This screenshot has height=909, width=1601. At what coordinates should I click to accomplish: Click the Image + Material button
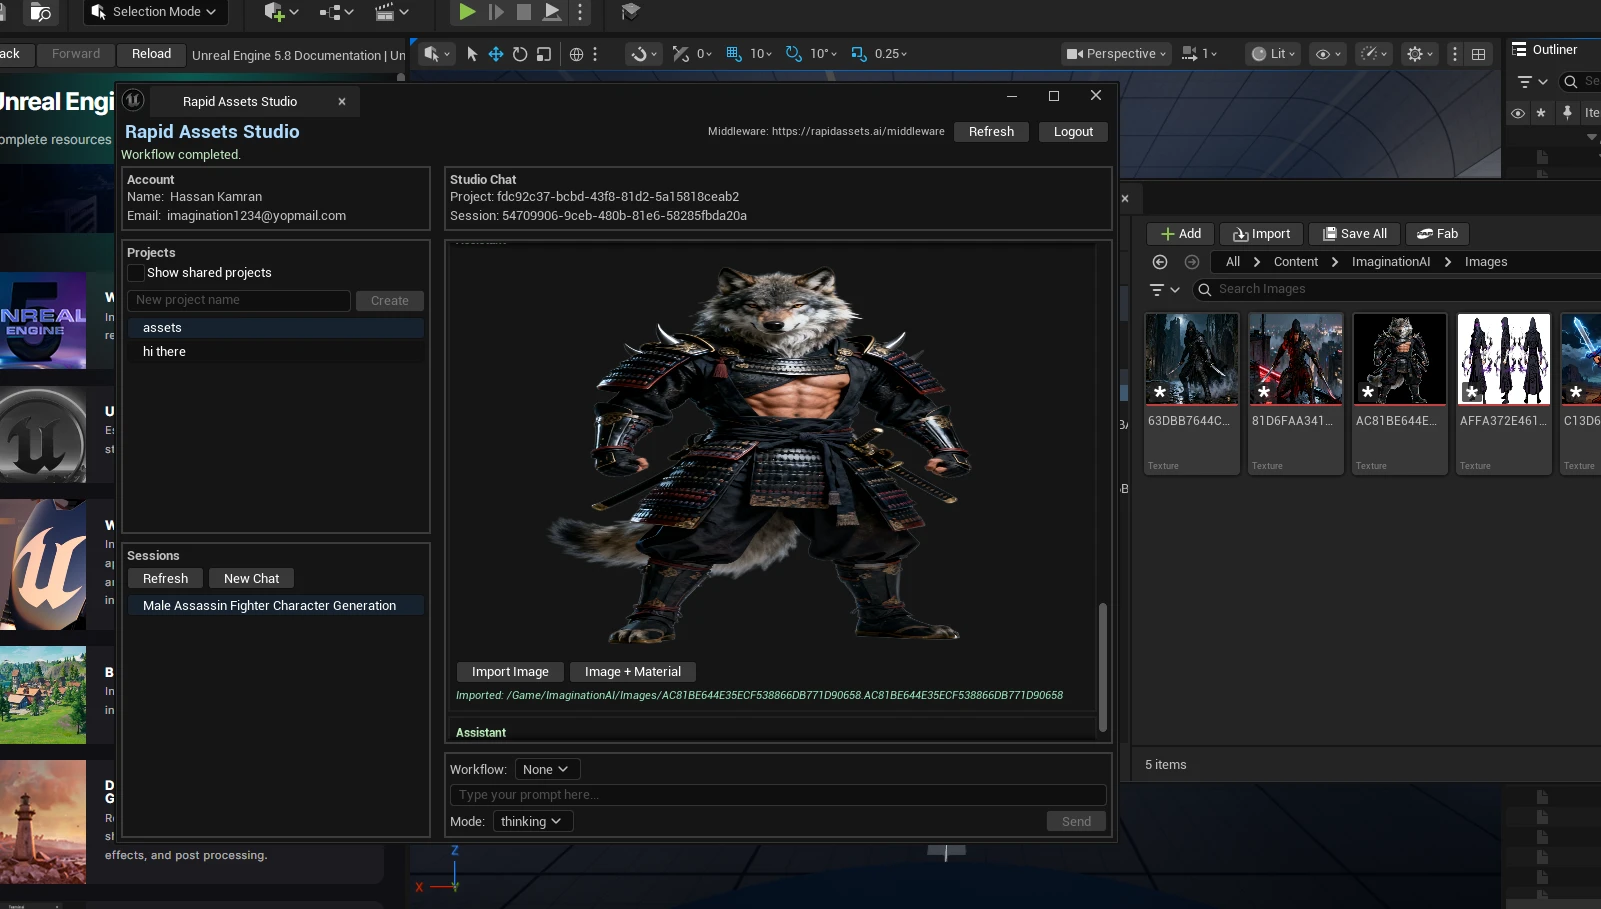pyautogui.click(x=632, y=672)
